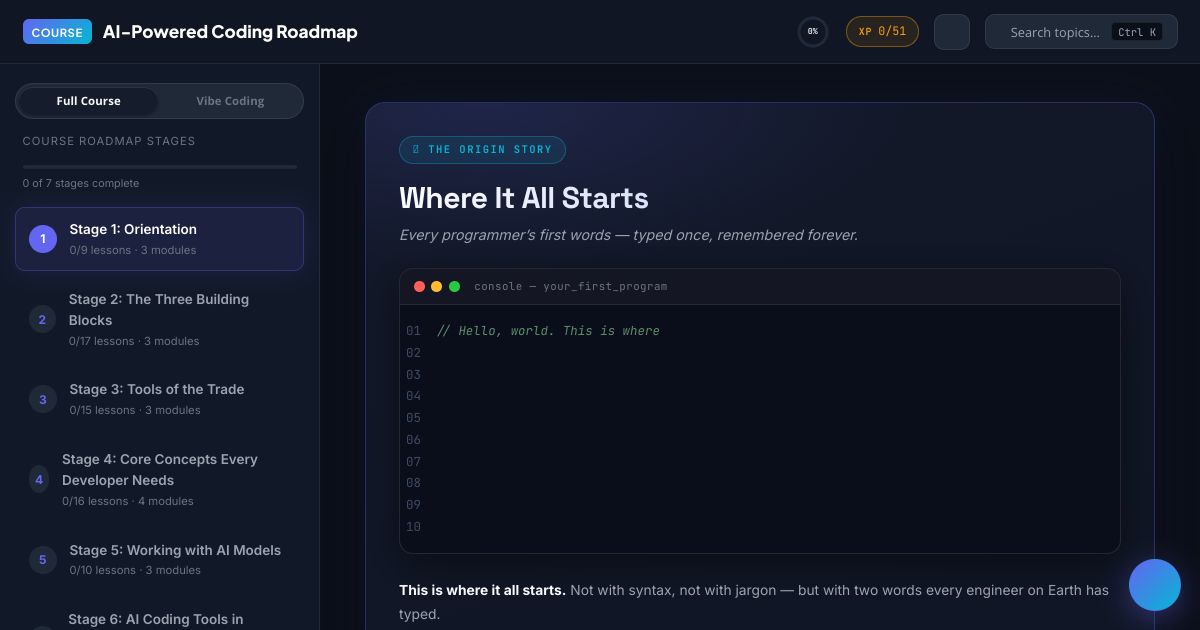Click '0/15 lessons · 3 modules' text
Viewport: 1200px width, 630px height.
click(x=135, y=410)
